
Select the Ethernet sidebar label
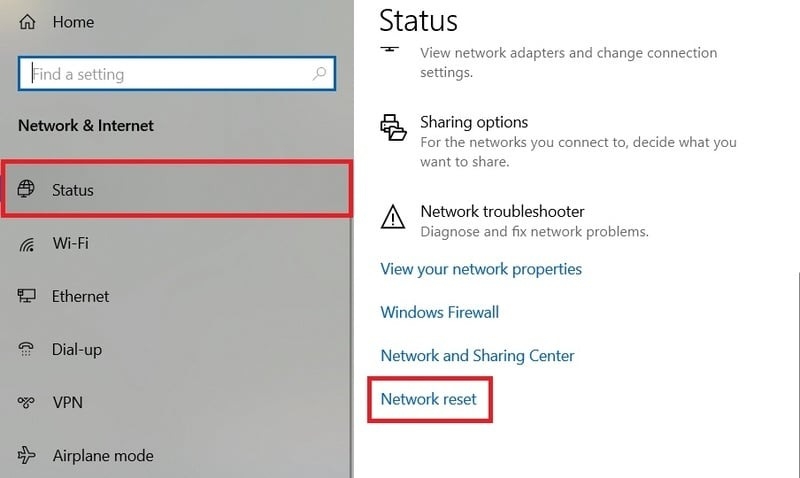point(81,296)
